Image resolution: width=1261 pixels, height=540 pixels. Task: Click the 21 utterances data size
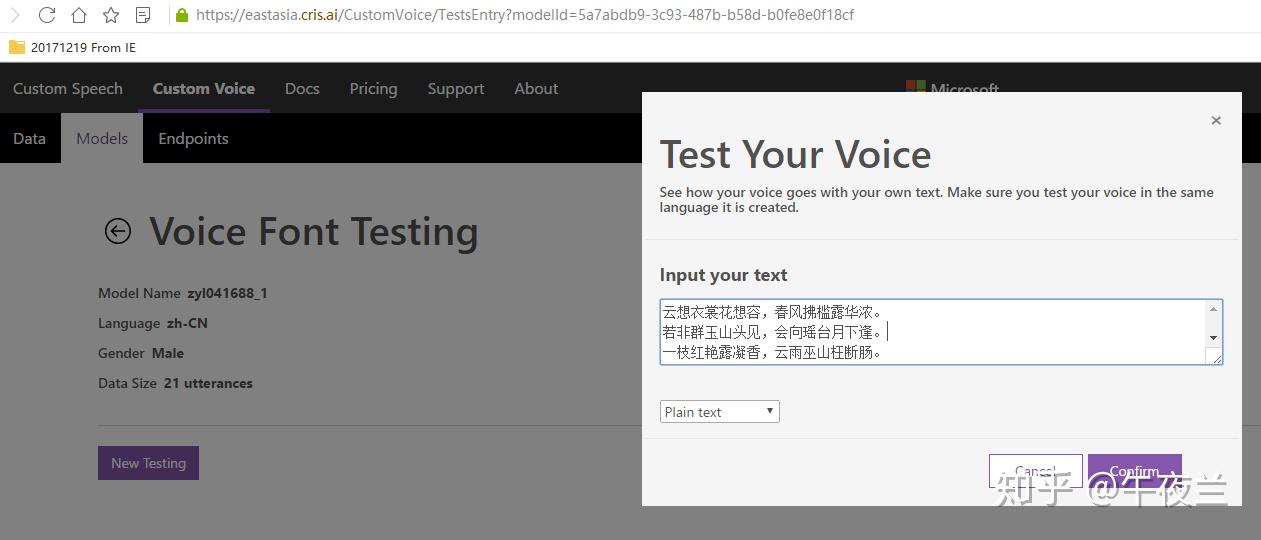[x=208, y=383]
